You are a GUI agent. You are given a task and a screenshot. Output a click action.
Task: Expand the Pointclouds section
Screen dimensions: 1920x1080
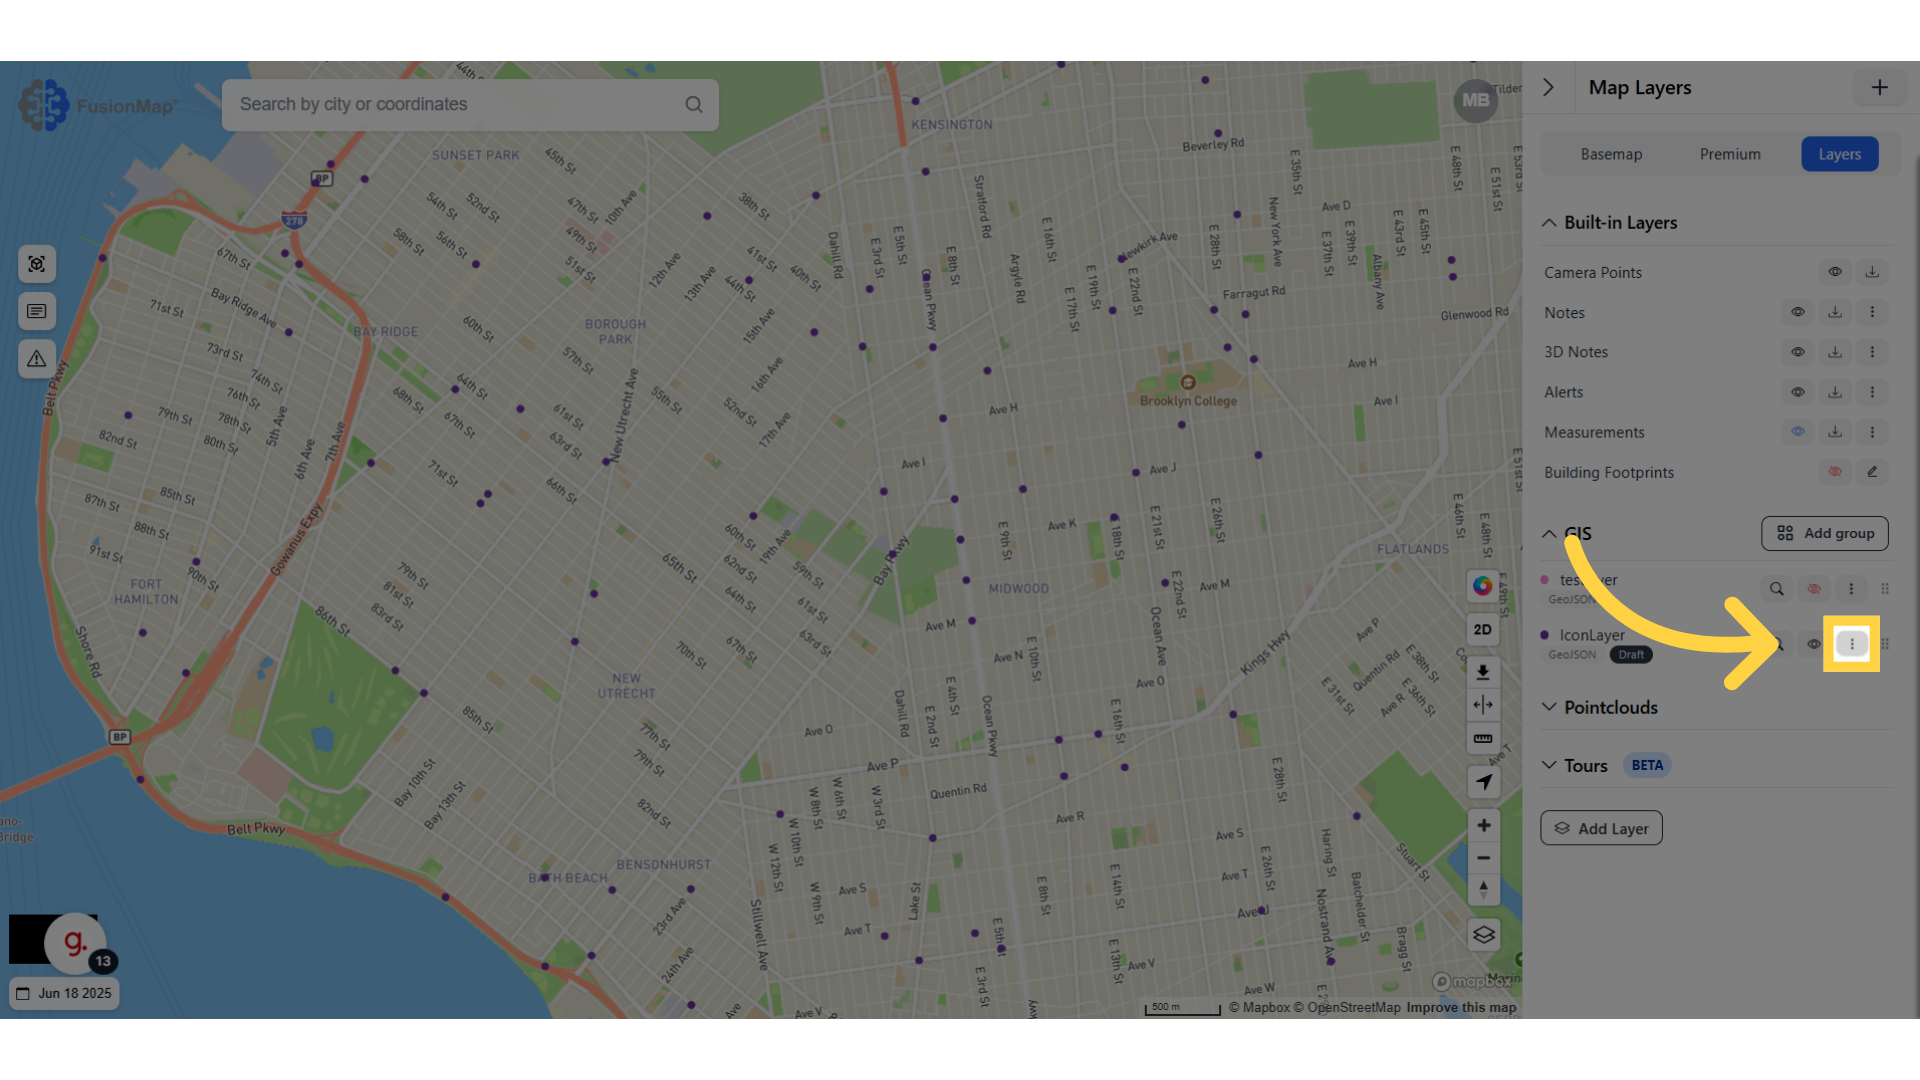click(1549, 707)
